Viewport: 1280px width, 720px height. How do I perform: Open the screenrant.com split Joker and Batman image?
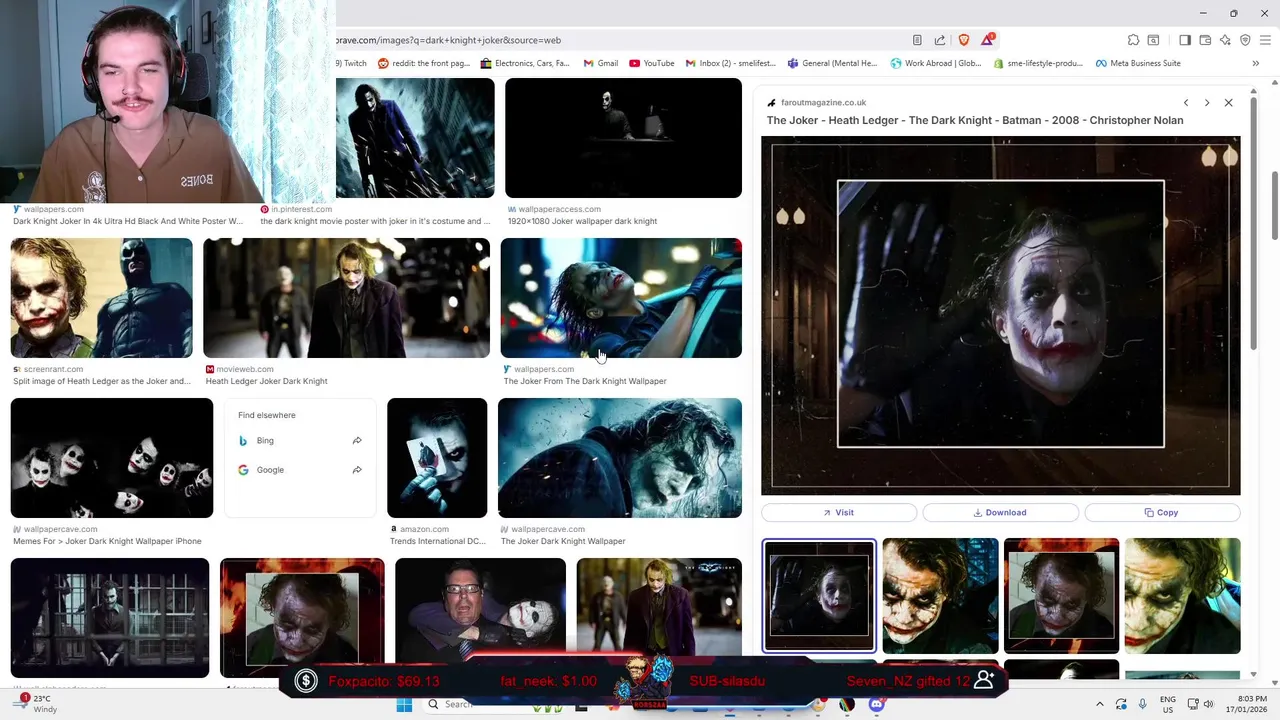pyautogui.click(x=101, y=298)
